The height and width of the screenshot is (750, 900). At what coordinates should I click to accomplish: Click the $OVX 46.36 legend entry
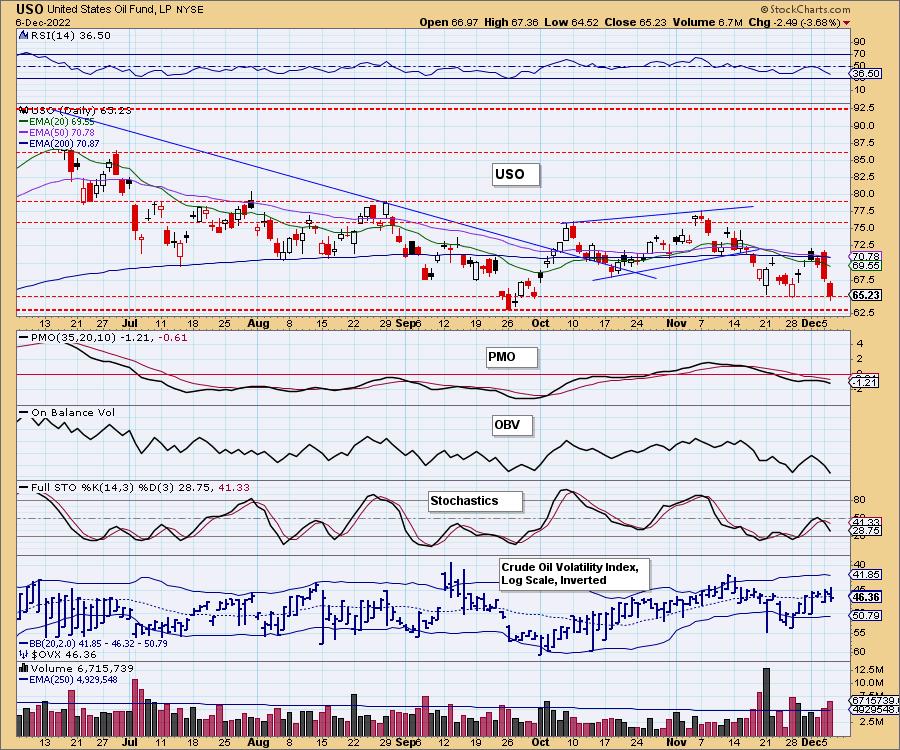tap(58, 654)
